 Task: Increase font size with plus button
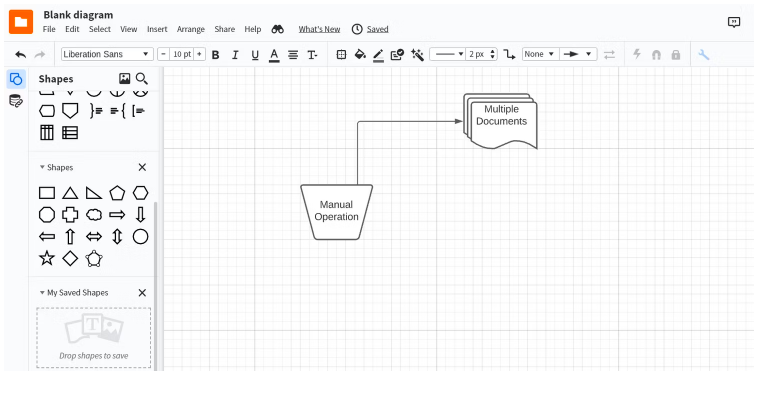(x=199, y=54)
